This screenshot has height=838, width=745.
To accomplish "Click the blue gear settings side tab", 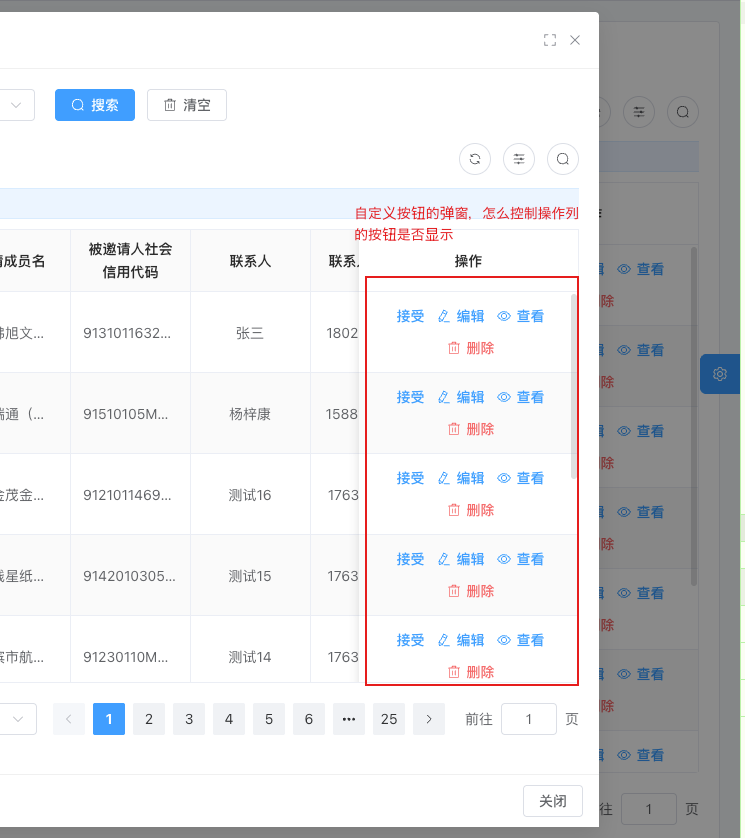I will pos(719,373).
